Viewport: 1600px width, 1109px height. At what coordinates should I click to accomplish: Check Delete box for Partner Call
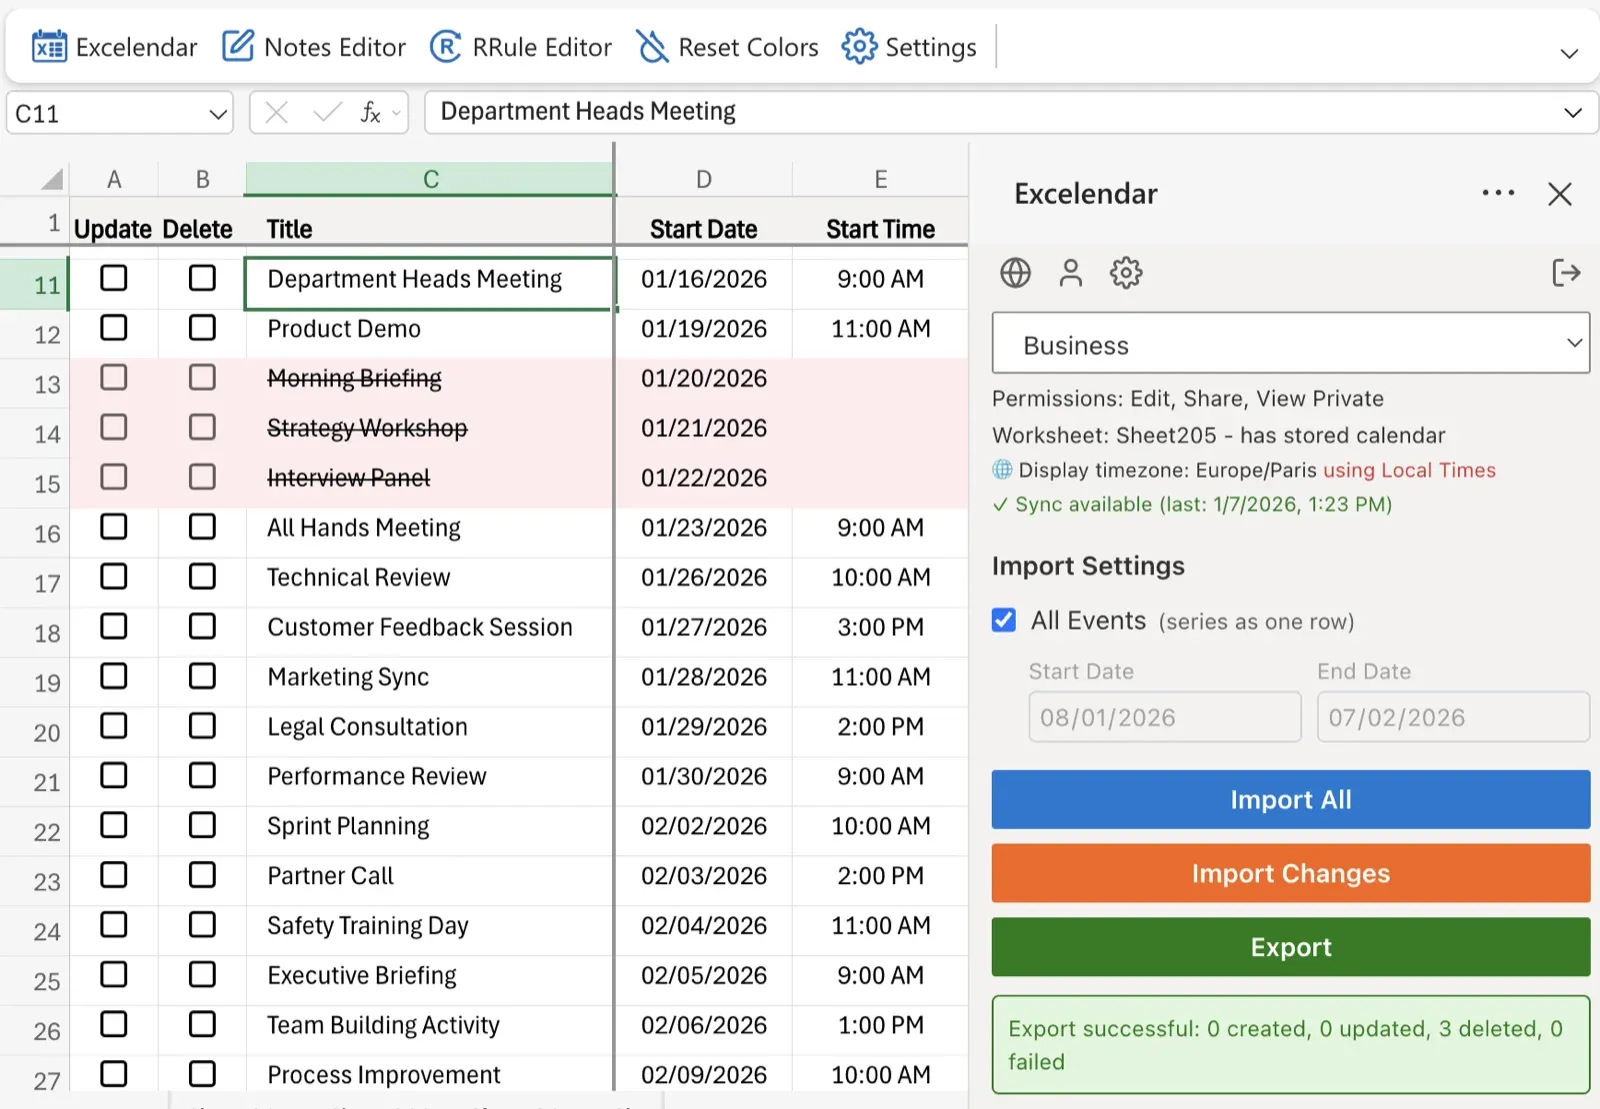[x=202, y=875]
